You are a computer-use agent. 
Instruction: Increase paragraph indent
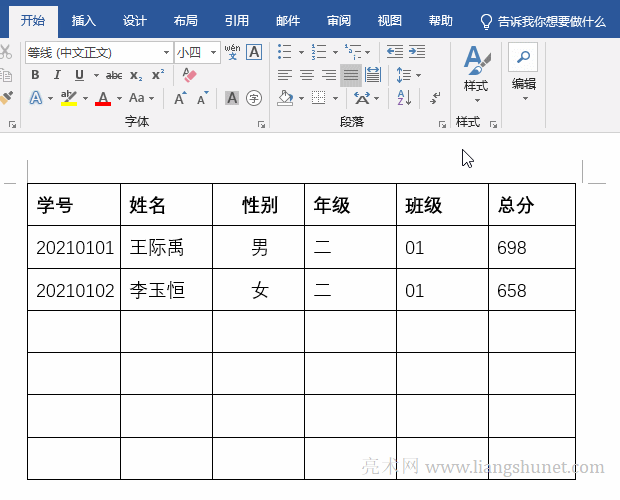click(x=417, y=52)
